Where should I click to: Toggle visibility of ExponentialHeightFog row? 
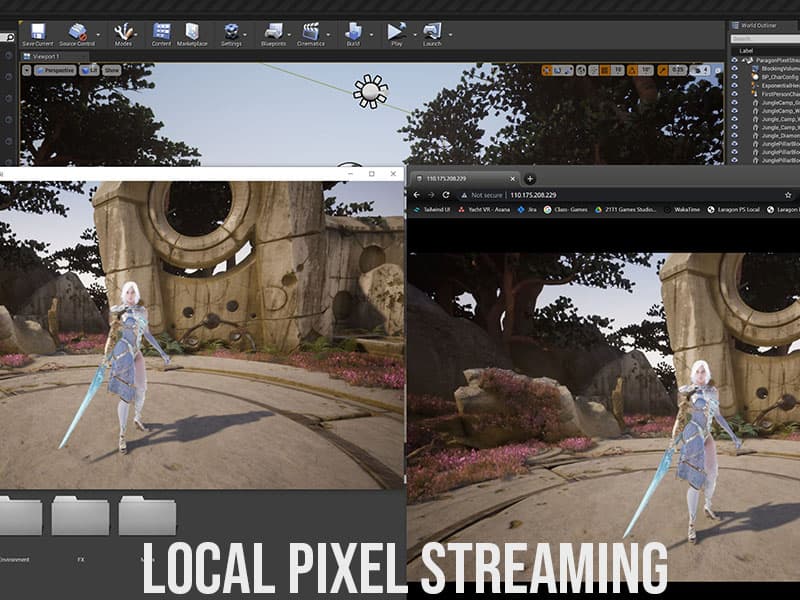tap(735, 85)
